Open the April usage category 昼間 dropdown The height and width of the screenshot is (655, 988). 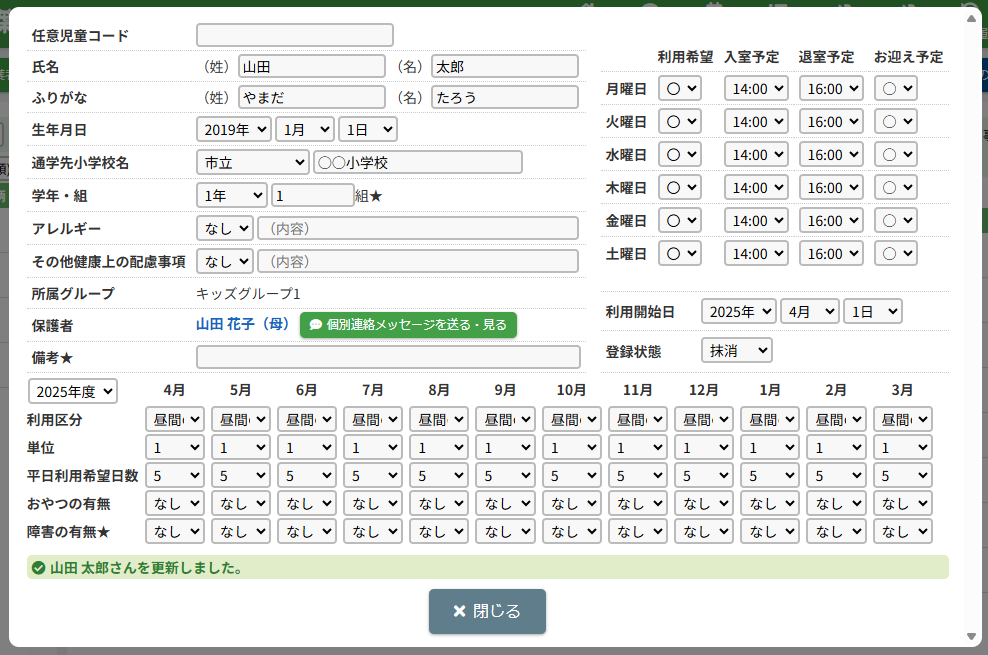(175, 419)
